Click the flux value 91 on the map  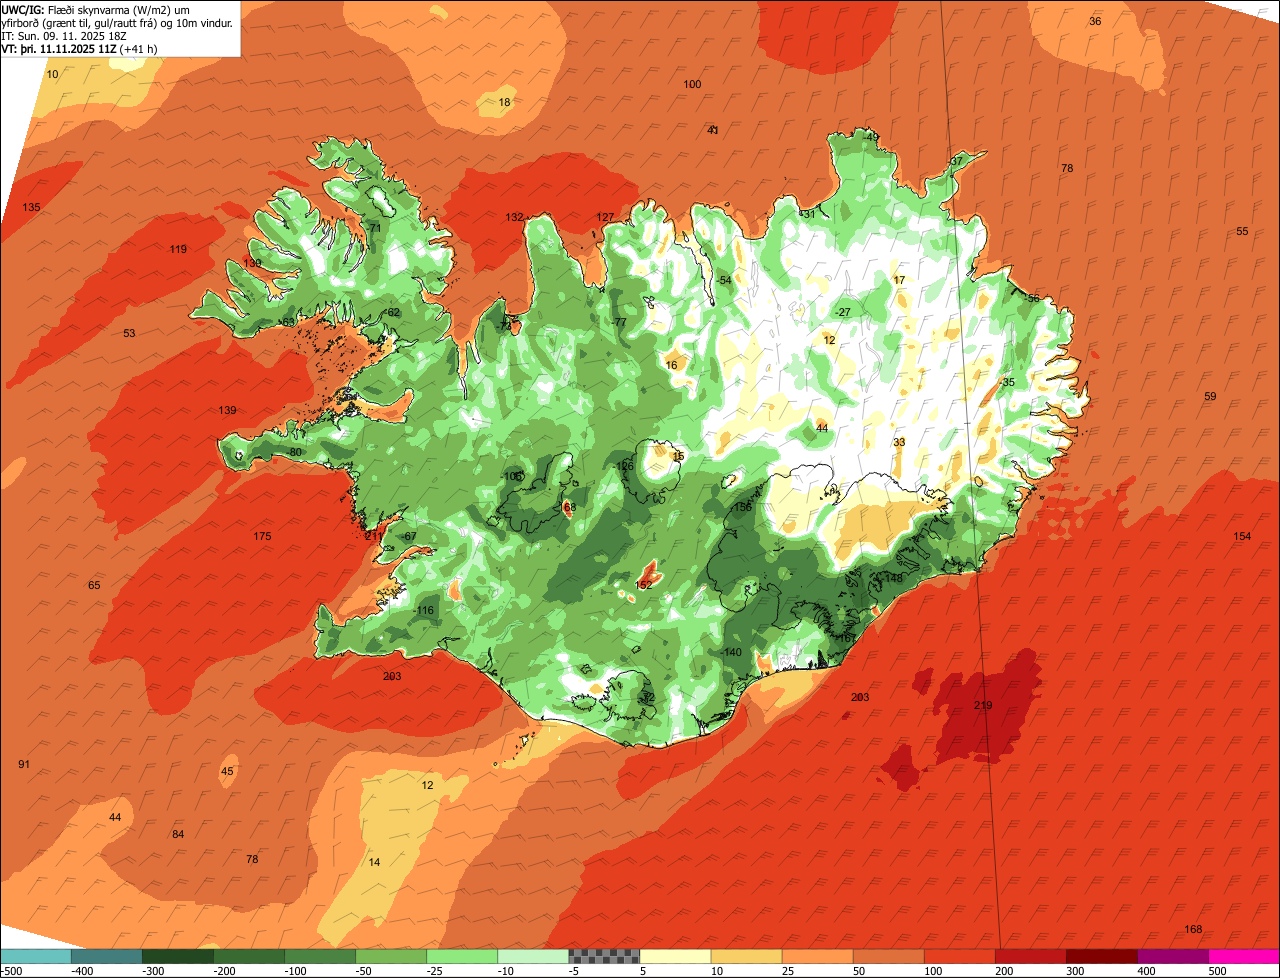pos(25,765)
